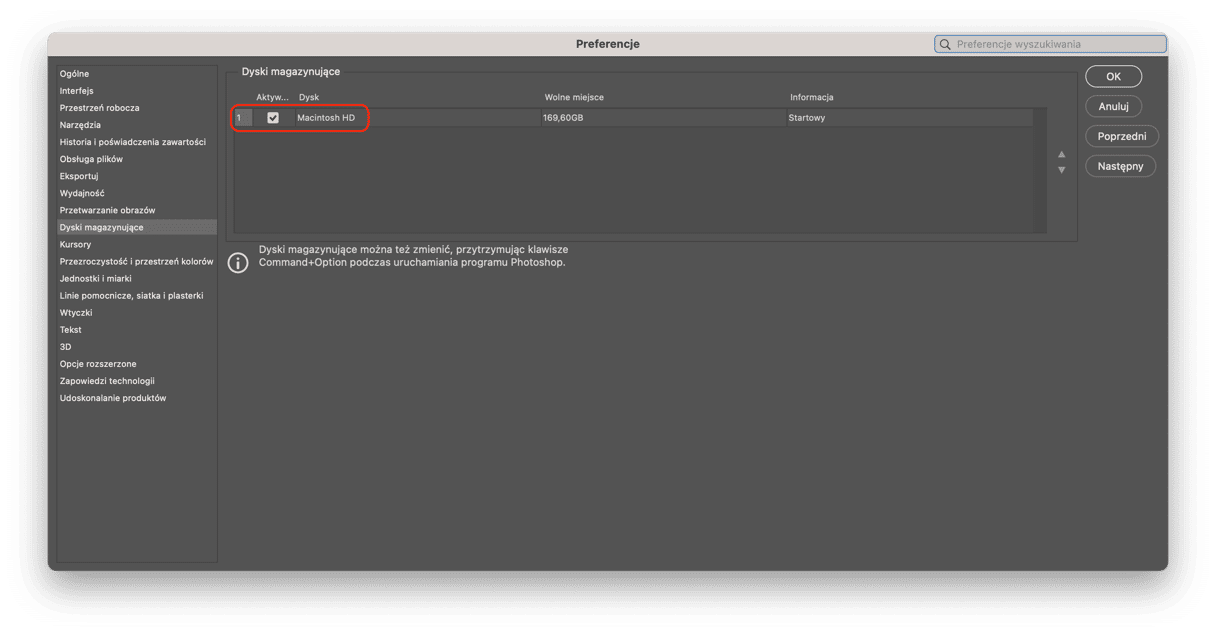1216x634 pixels.
Task: Open the Ogólne preferences section
Action: [x=74, y=74]
